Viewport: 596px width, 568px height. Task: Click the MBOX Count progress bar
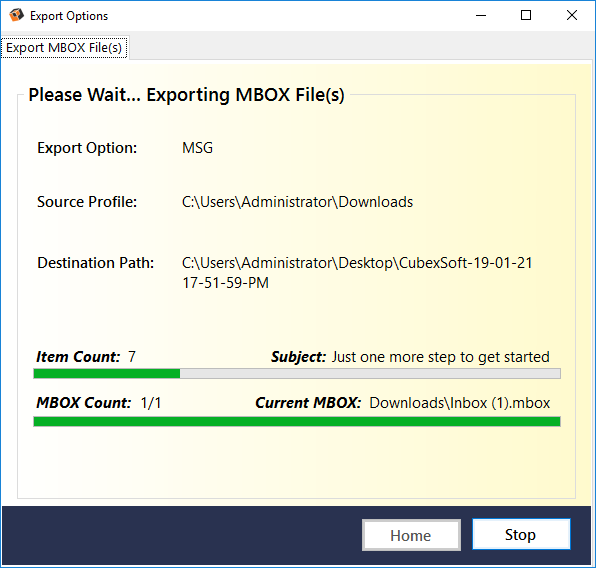[x=297, y=421]
